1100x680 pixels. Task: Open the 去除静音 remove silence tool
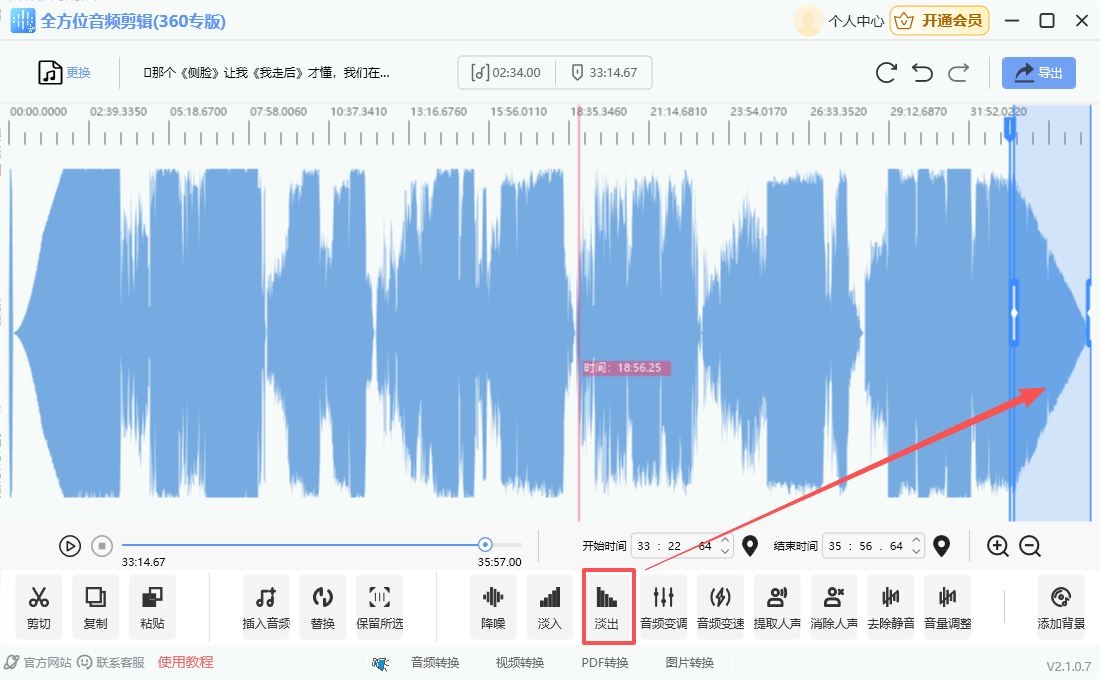click(890, 606)
